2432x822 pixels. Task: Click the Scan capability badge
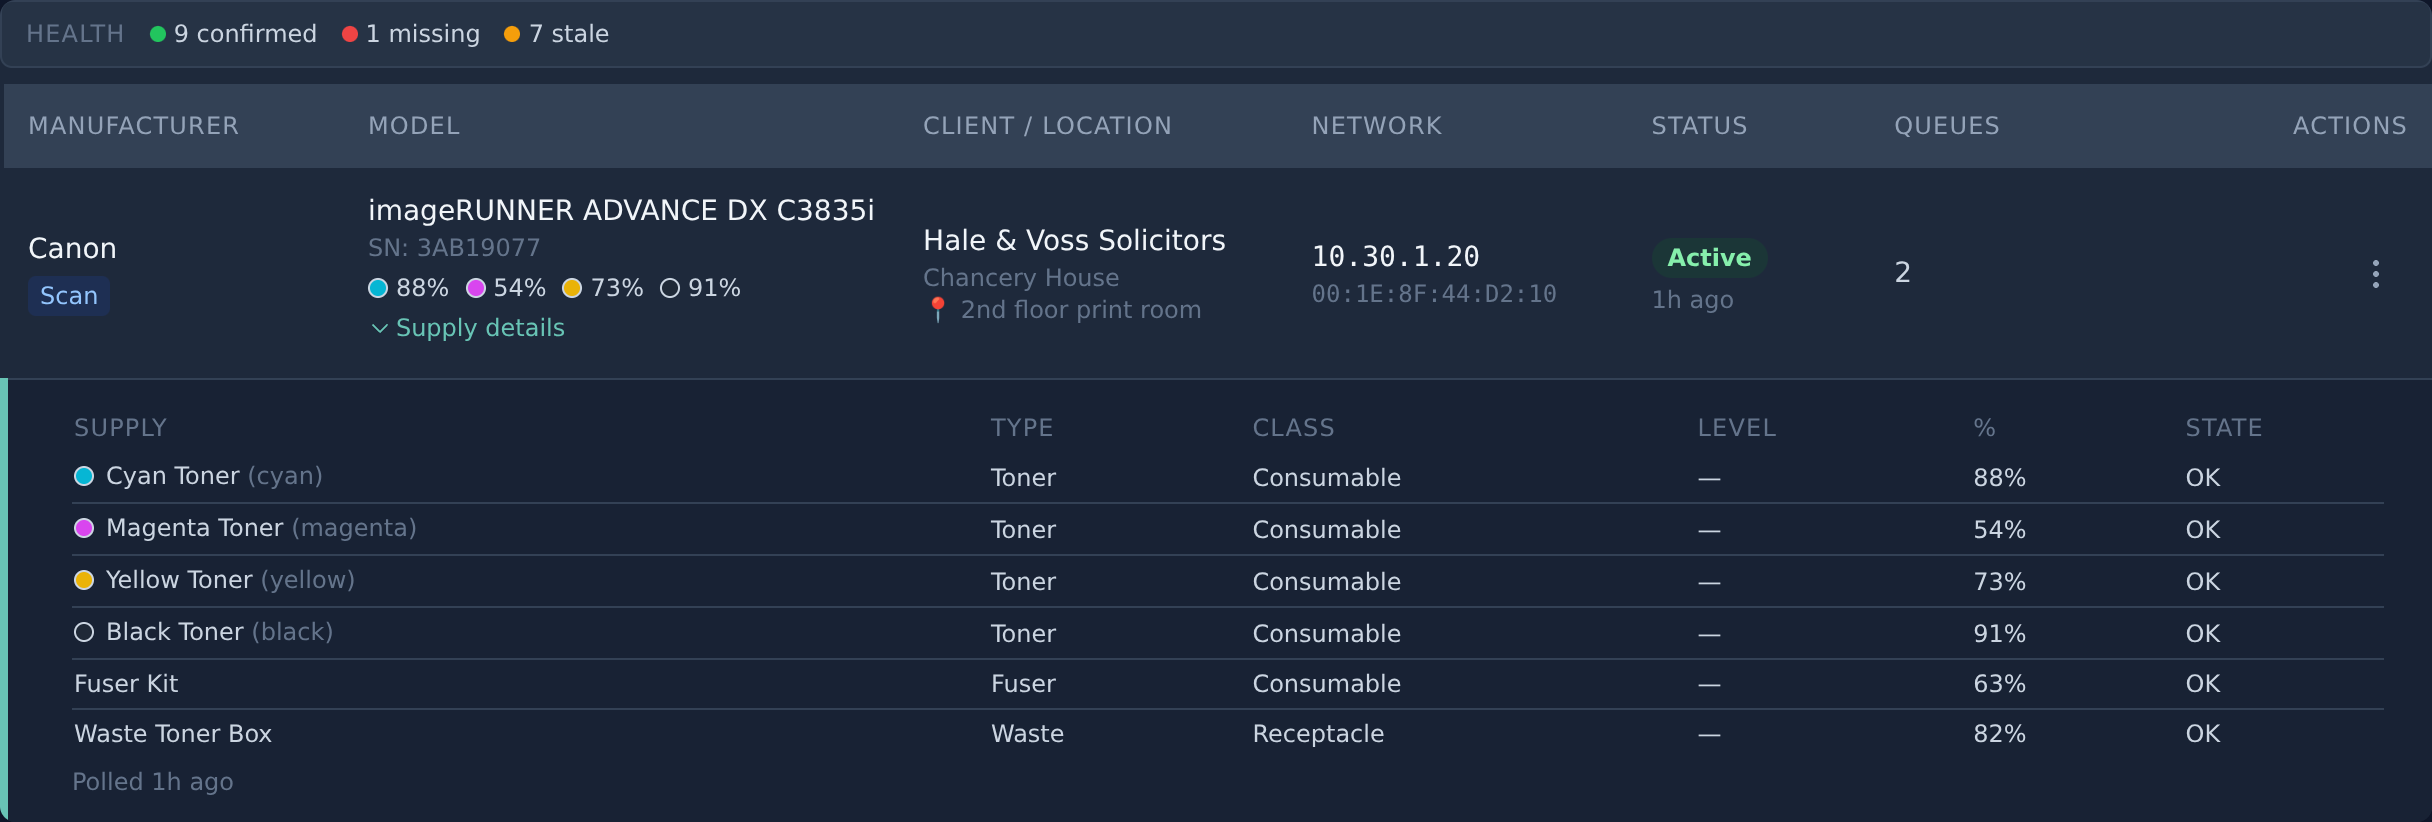click(x=69, y=296)
